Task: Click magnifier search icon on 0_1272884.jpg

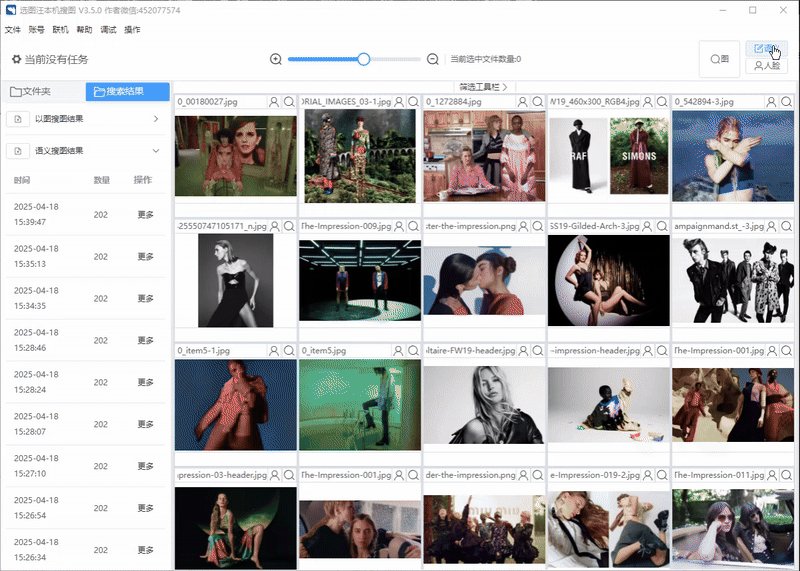Action: click(538, 102)
